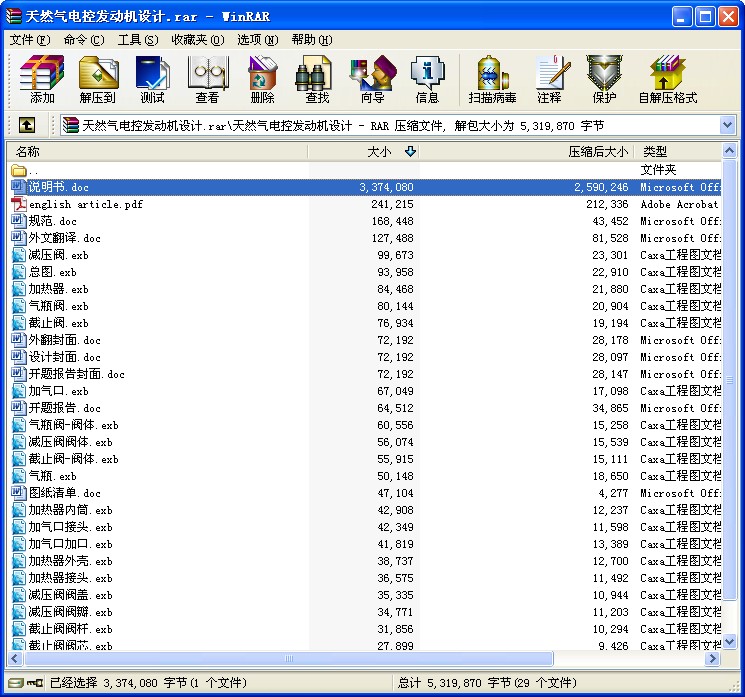Open the 查看 (View) toolbar tool
The height and width of the screenshot is (697, 745).
click(207, 79)
